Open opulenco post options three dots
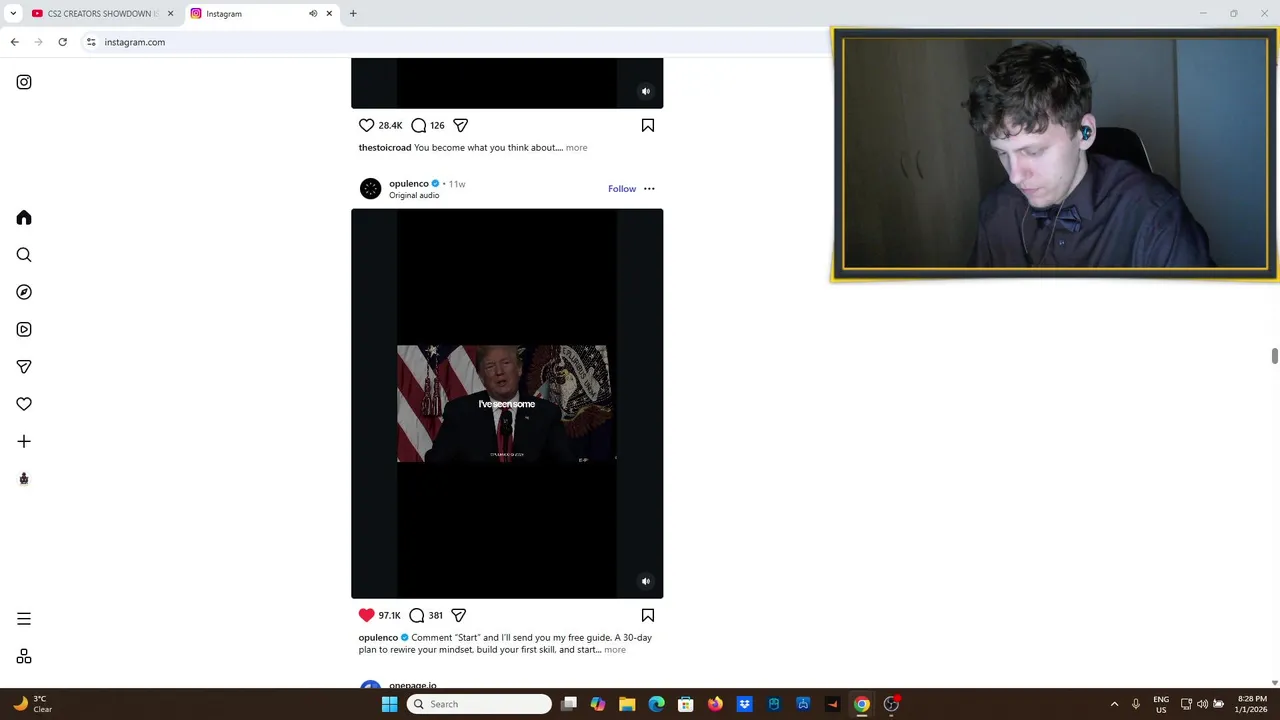The width and height of the screenshot is (1280, 720). point(649,189)
